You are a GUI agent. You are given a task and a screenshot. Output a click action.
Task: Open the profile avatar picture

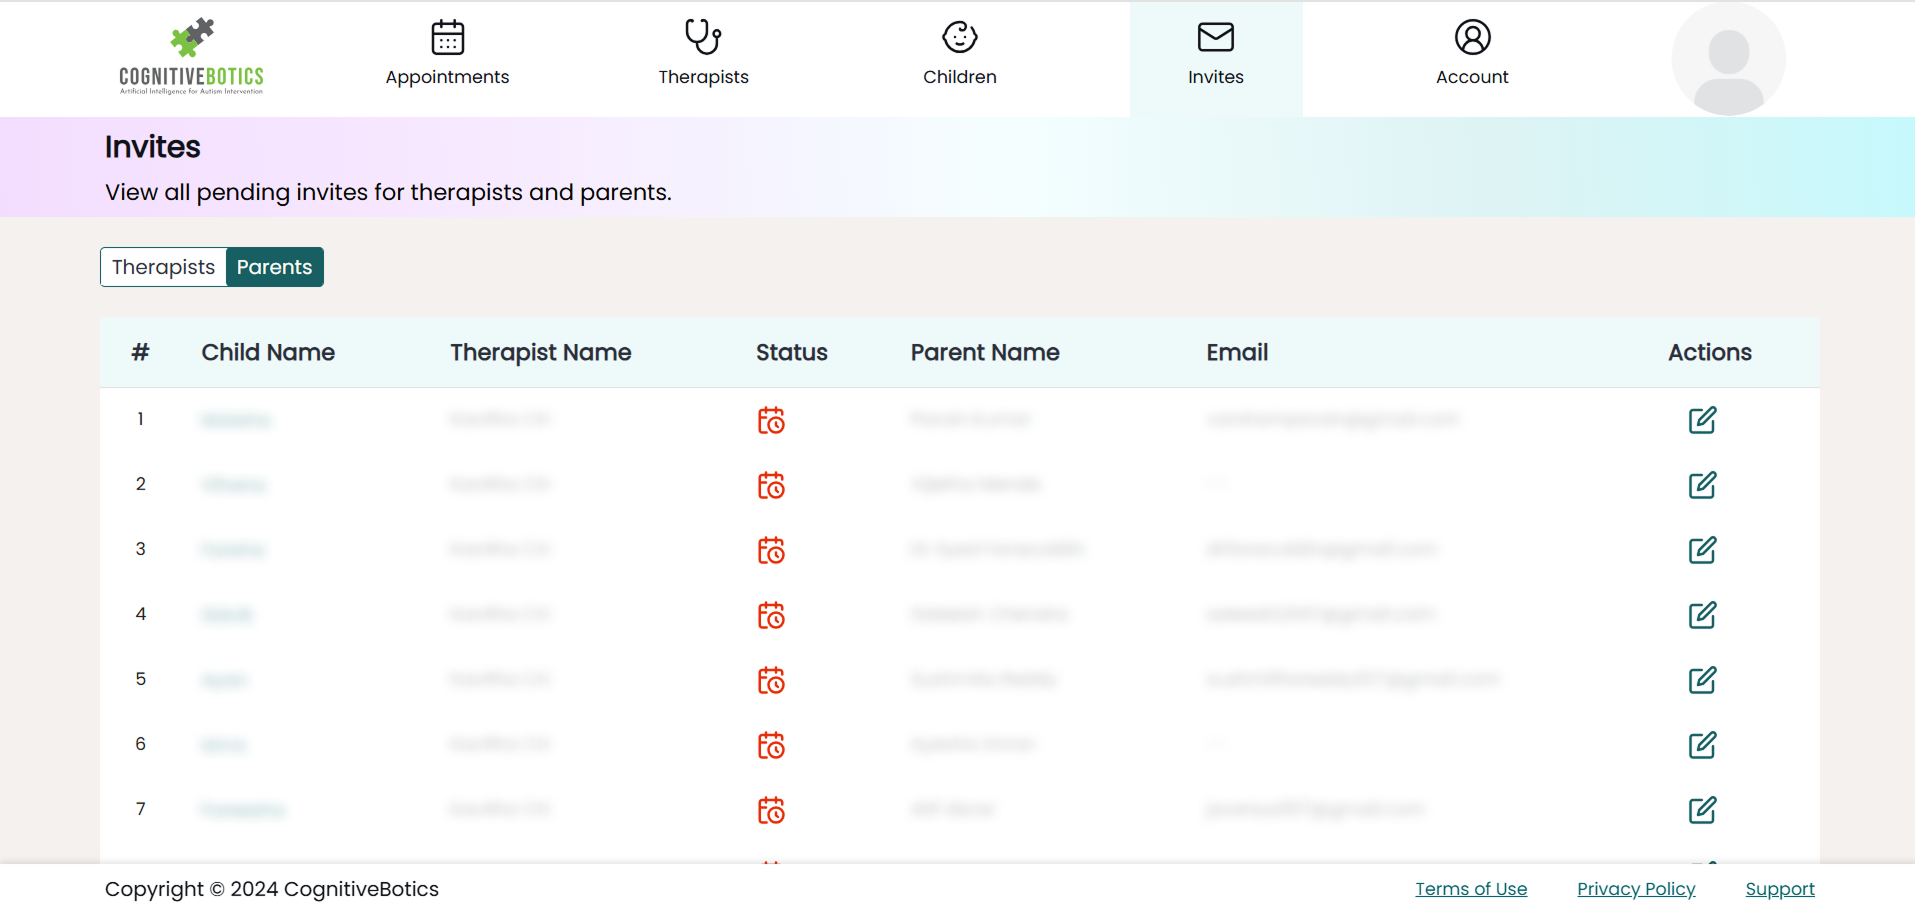click(x=1728, y=58)
